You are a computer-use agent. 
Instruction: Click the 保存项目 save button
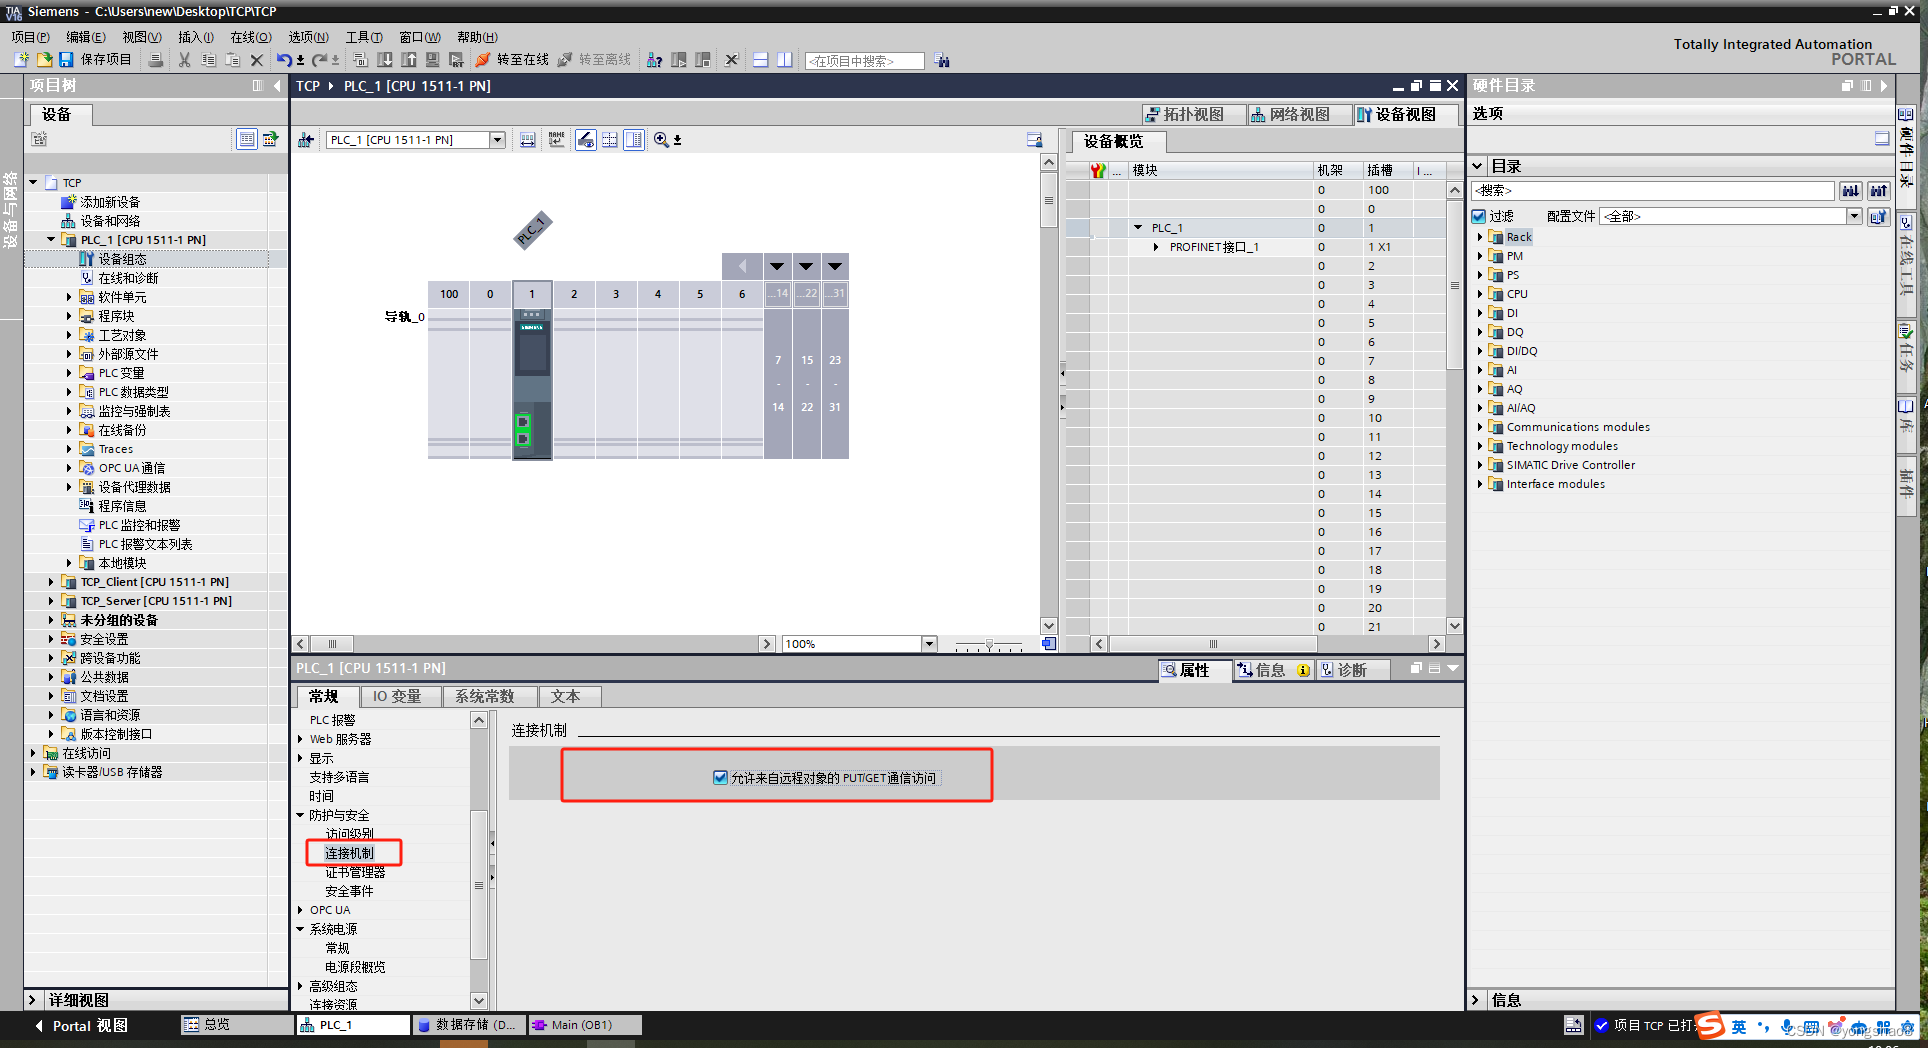95,60
